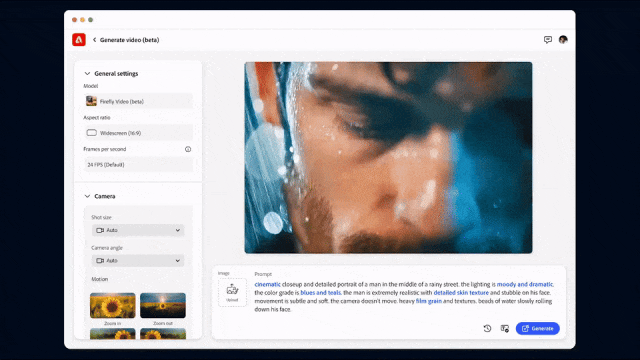
Task: Open the Widescreen (16:9) aspect ratio selector
Action: pyautogui.click(x=138, y=133)
